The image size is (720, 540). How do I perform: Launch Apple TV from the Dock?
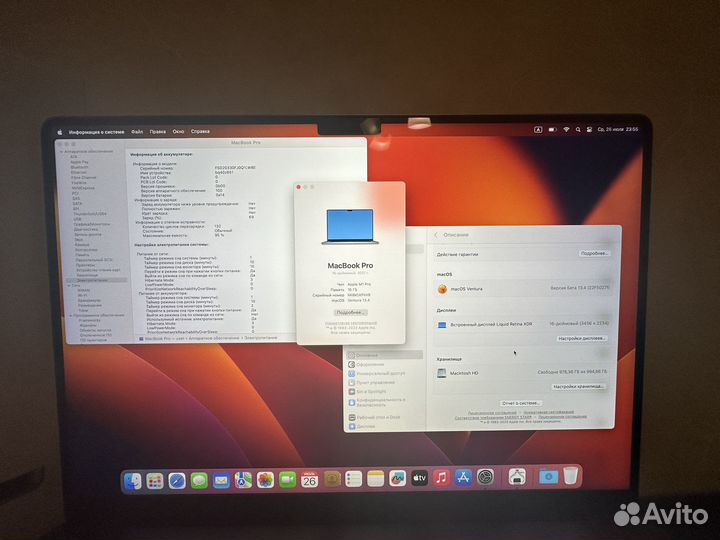pos(419,478)
